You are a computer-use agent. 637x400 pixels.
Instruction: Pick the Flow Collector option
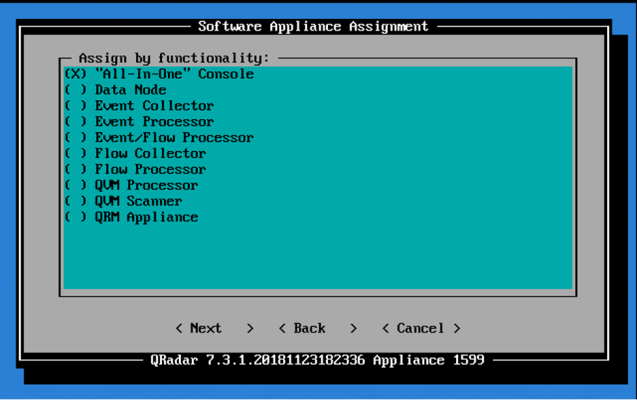[135, 153]
